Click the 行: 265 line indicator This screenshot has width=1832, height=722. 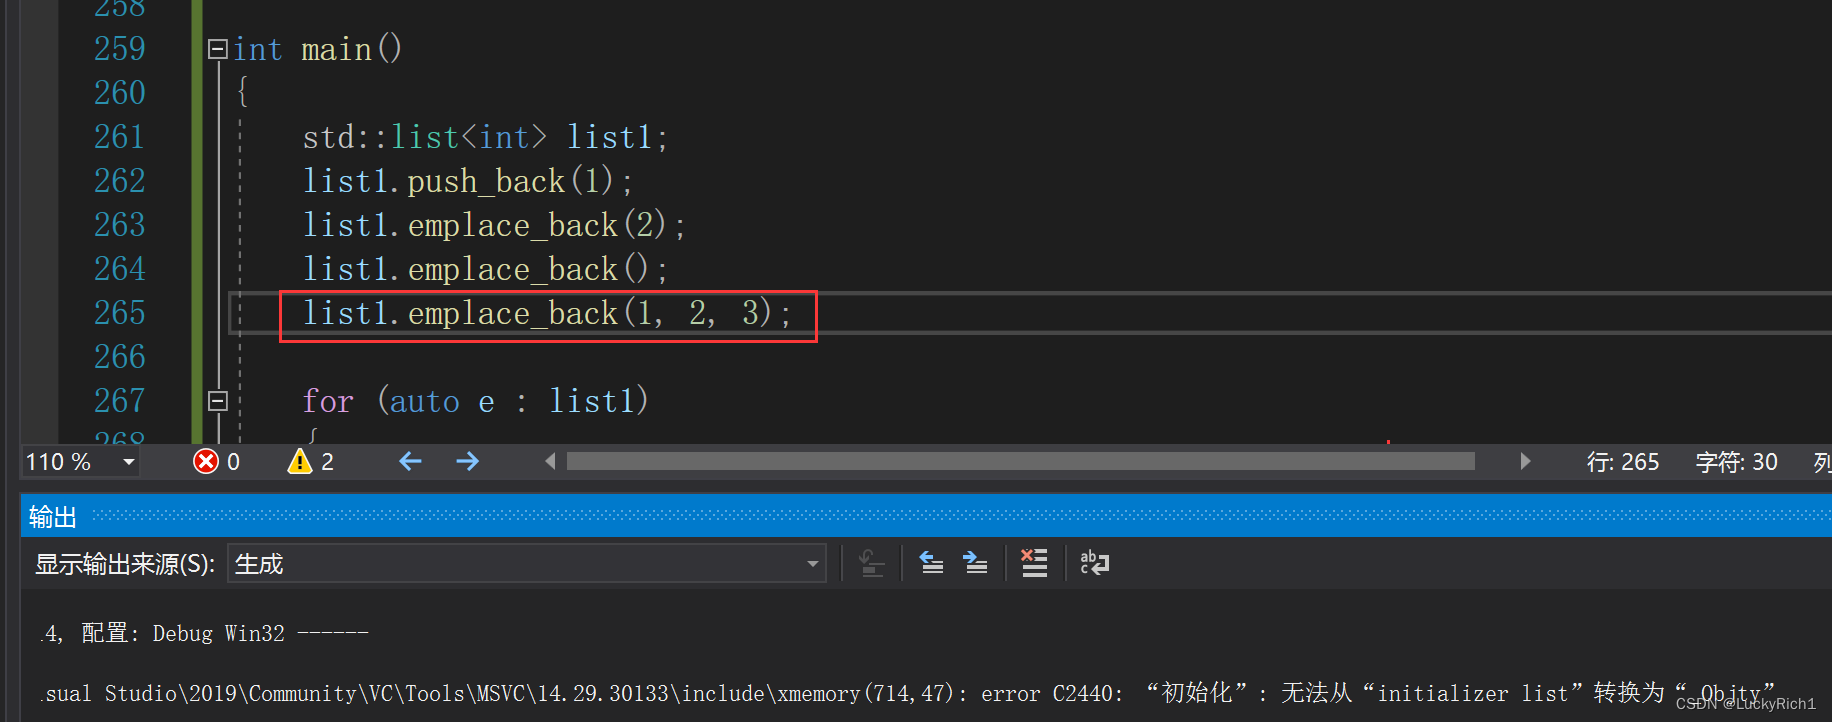pos(1623,462)
